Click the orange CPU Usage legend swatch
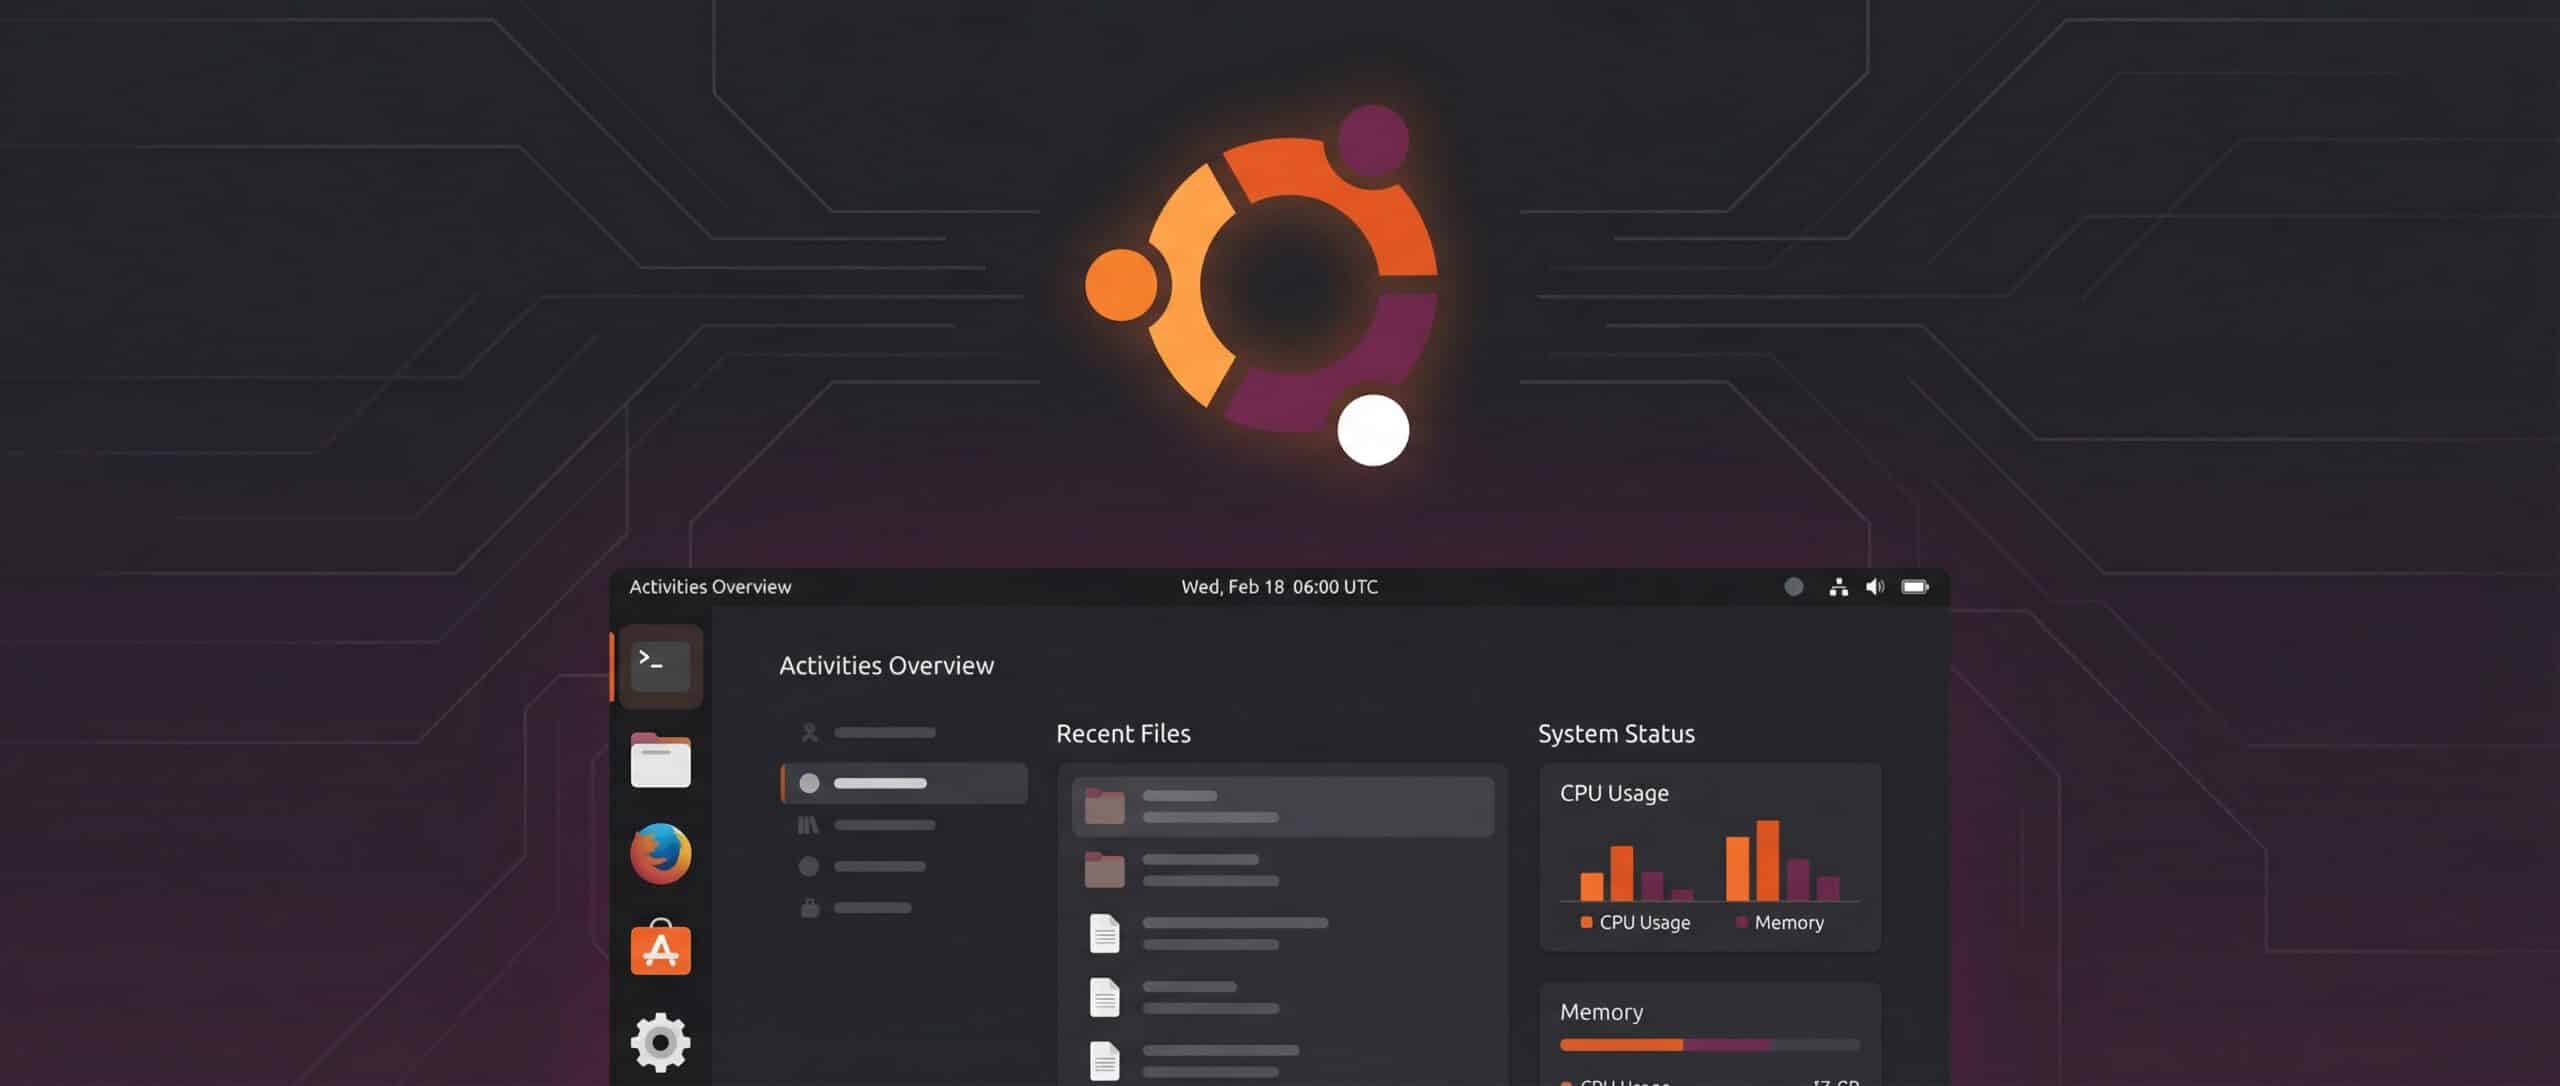 pyautogui.click(x=1586, y=922)
